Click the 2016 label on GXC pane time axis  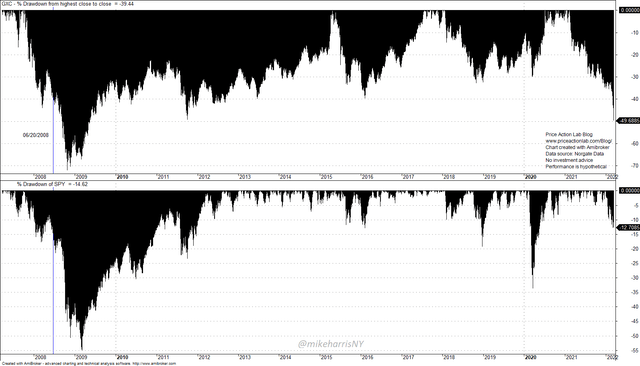click(x=367, y=177)
